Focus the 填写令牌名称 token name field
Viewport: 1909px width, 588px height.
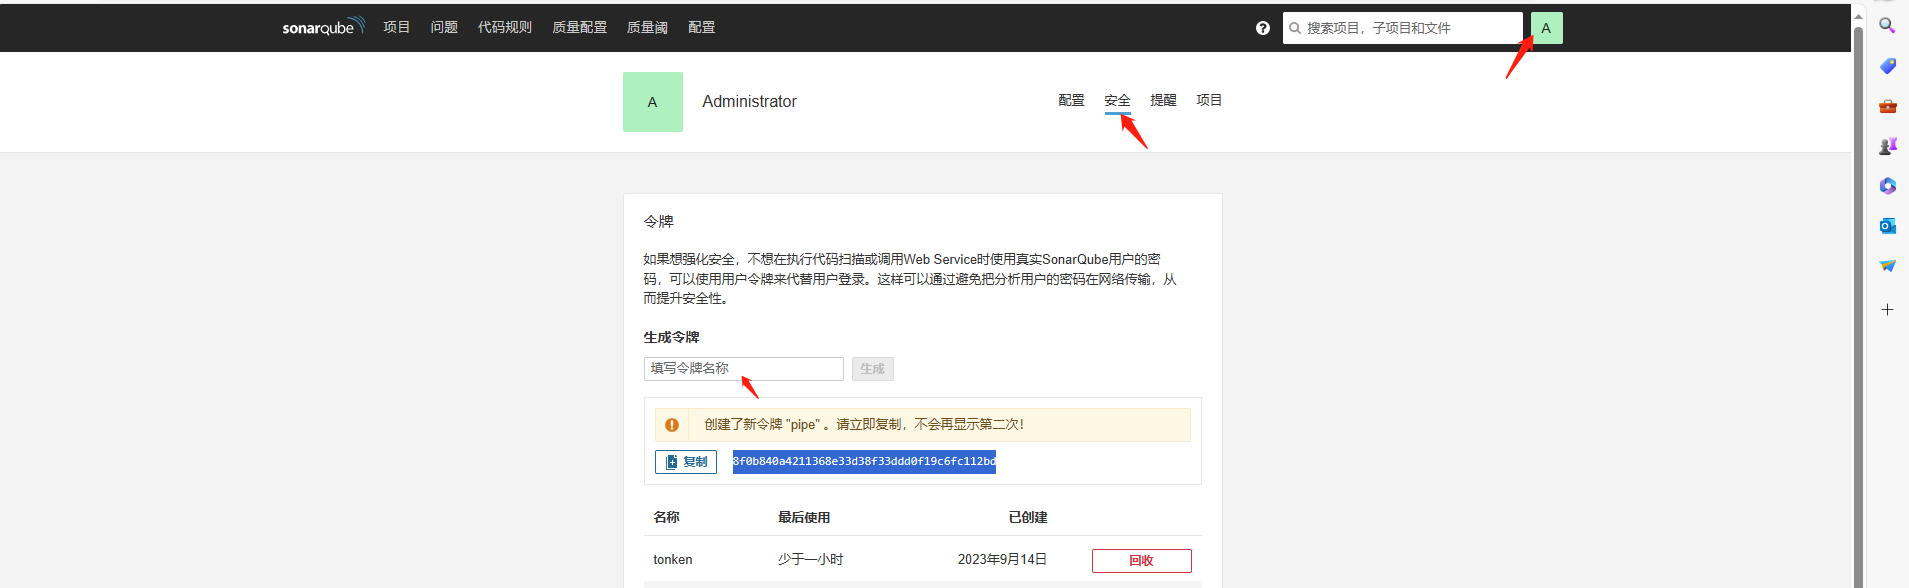pos(743,369)
